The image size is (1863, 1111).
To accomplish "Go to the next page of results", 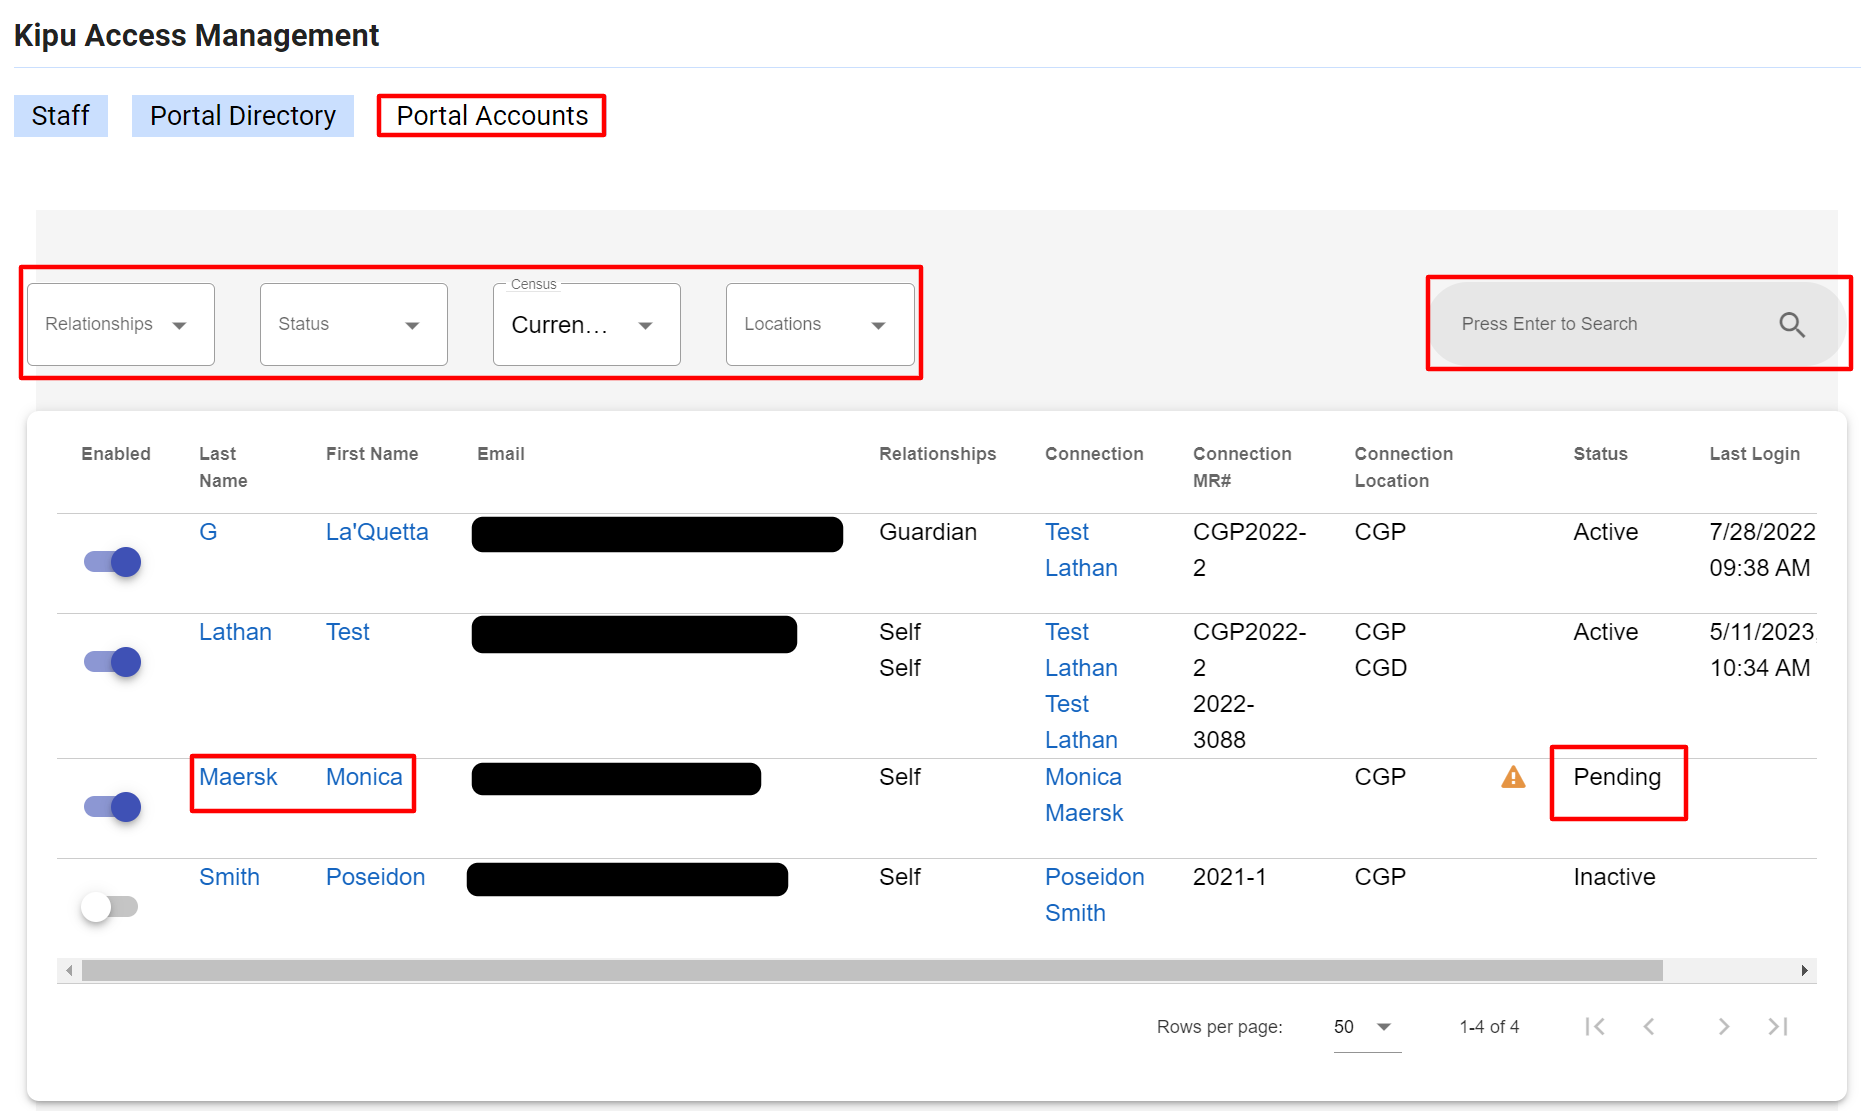I will click(1723, 1026).
